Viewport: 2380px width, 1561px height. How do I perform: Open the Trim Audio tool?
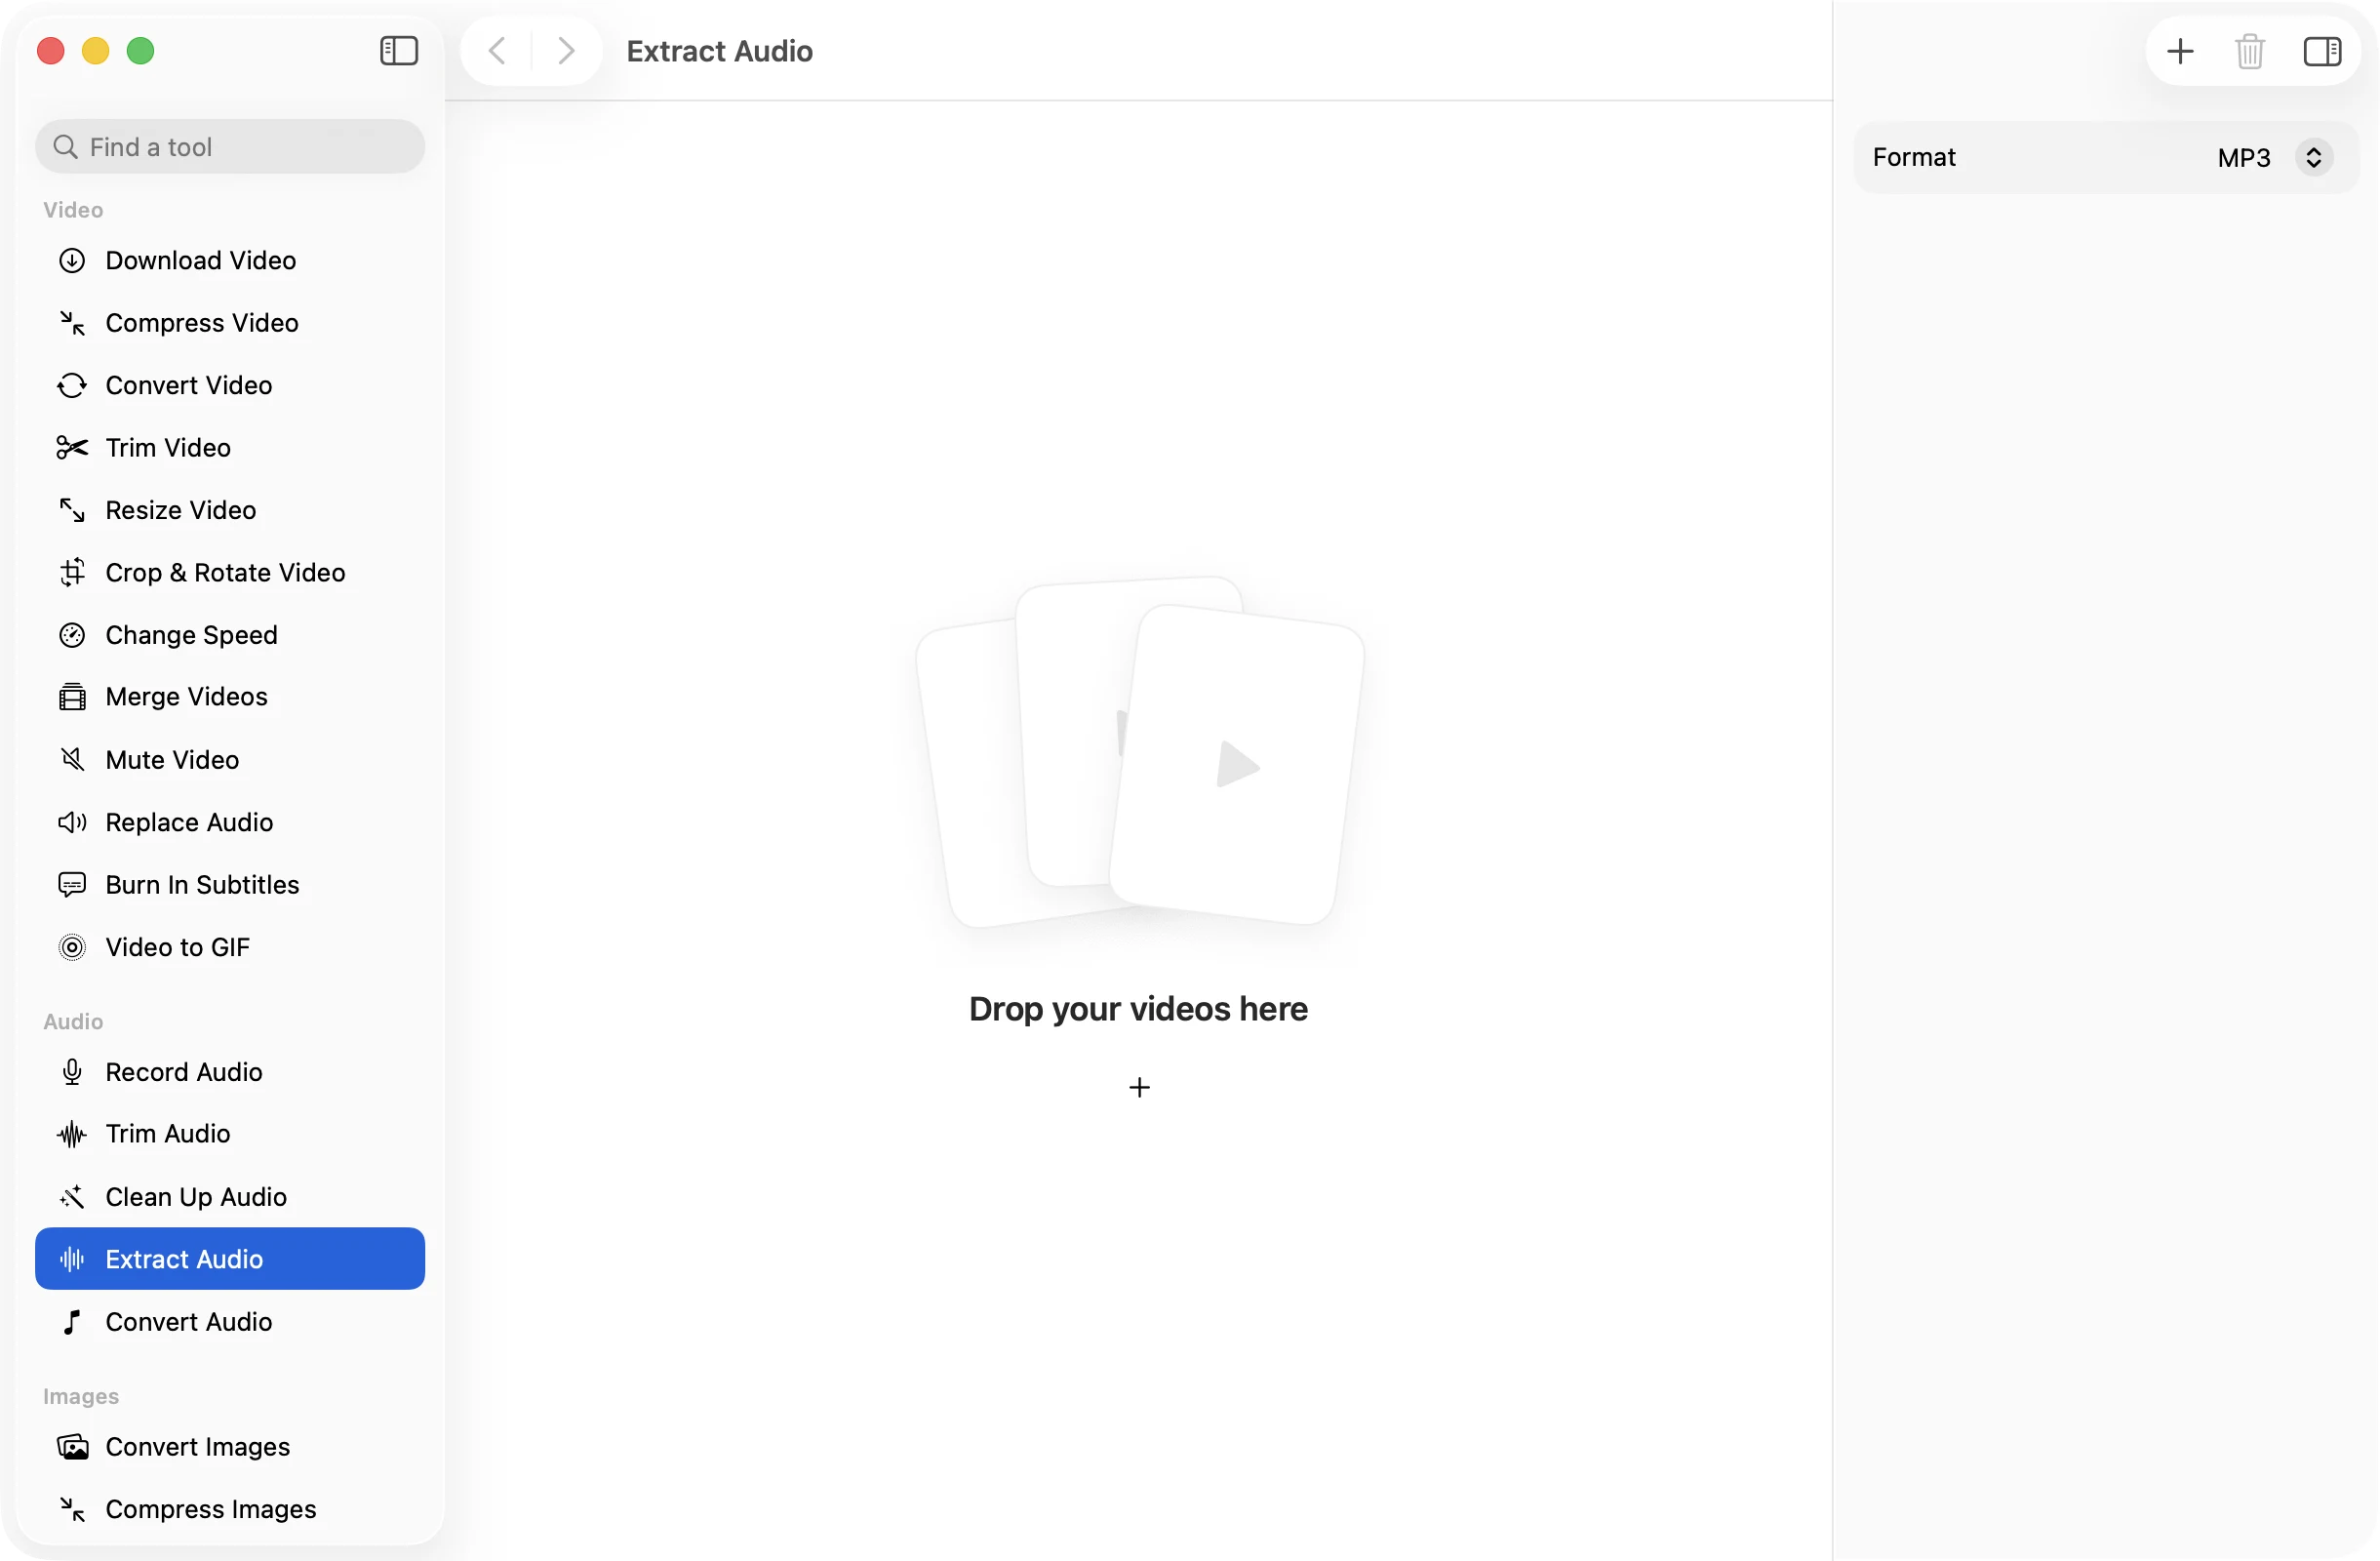coord(230,1134)
